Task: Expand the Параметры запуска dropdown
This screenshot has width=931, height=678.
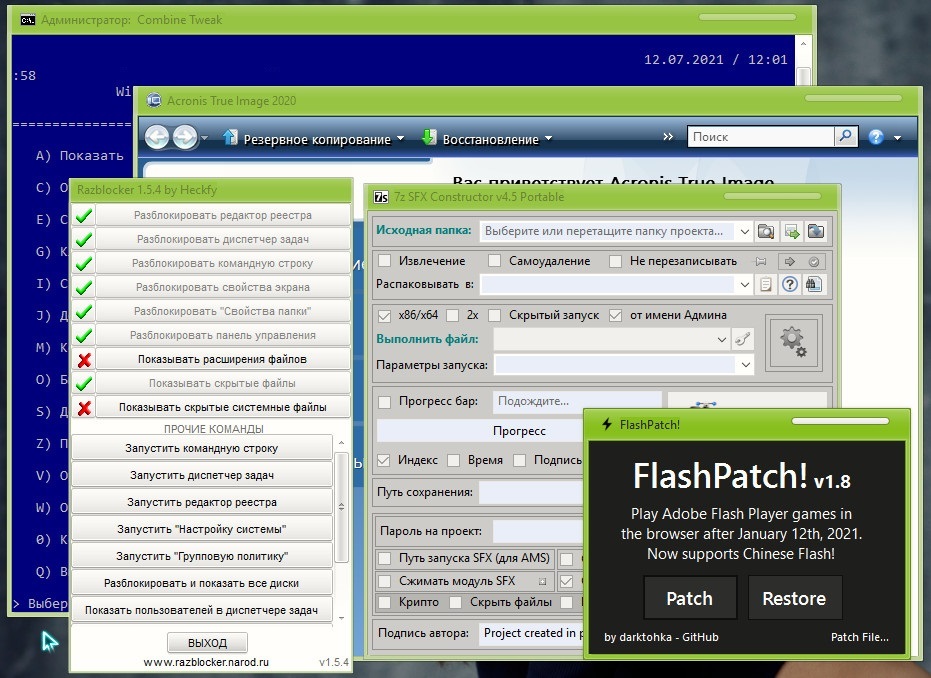Action: [x=745, y=365]
